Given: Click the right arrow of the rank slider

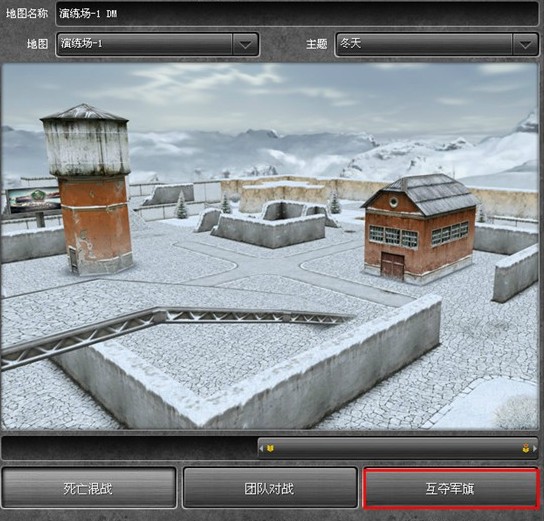Looking at the screenshot, I should click(x=535, y=448).
